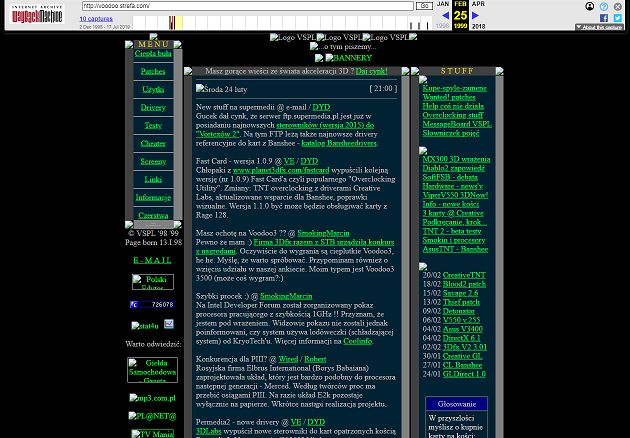Open www.planet3dfx.com/fastcard link
This screenshot has height=438, width=630.
281,170
